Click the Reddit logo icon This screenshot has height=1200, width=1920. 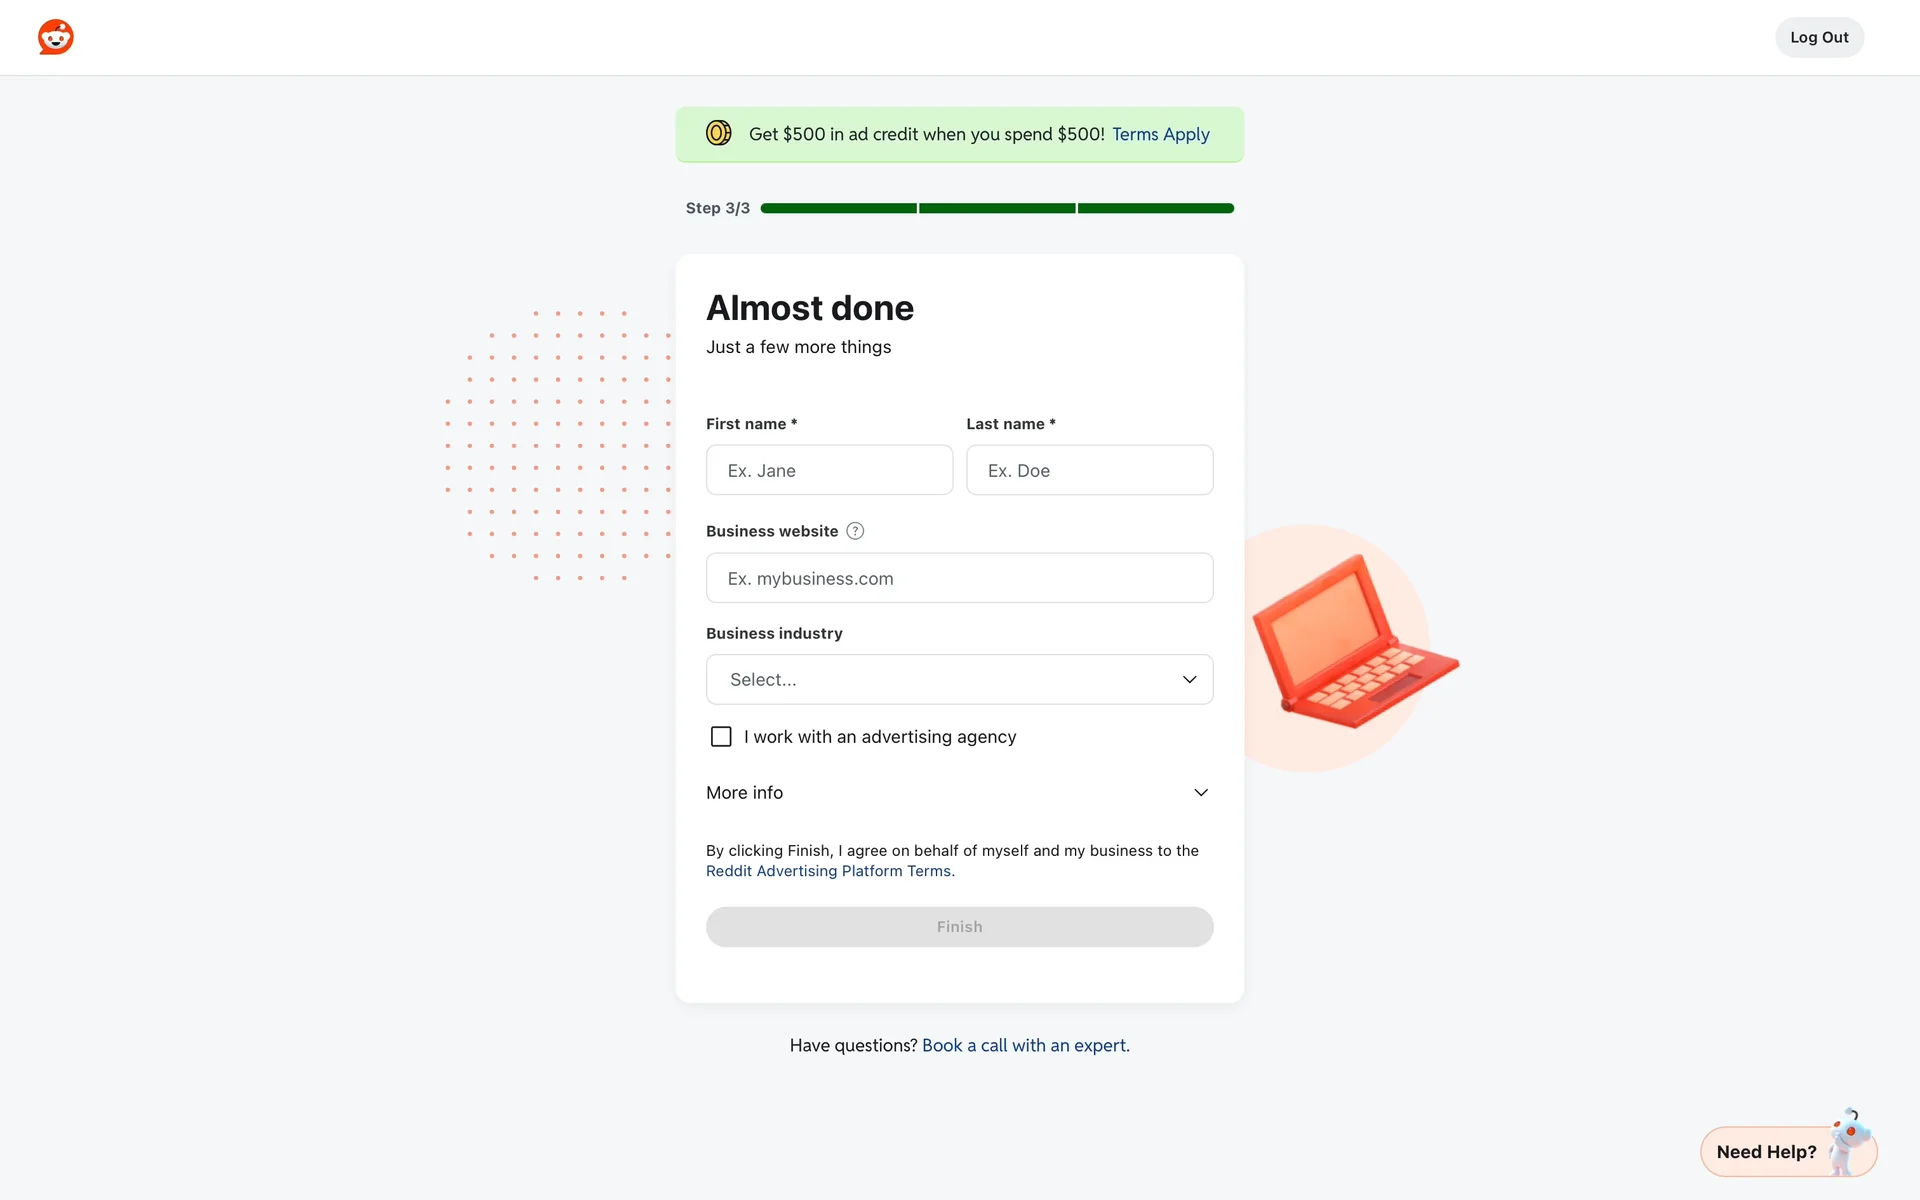56,37
